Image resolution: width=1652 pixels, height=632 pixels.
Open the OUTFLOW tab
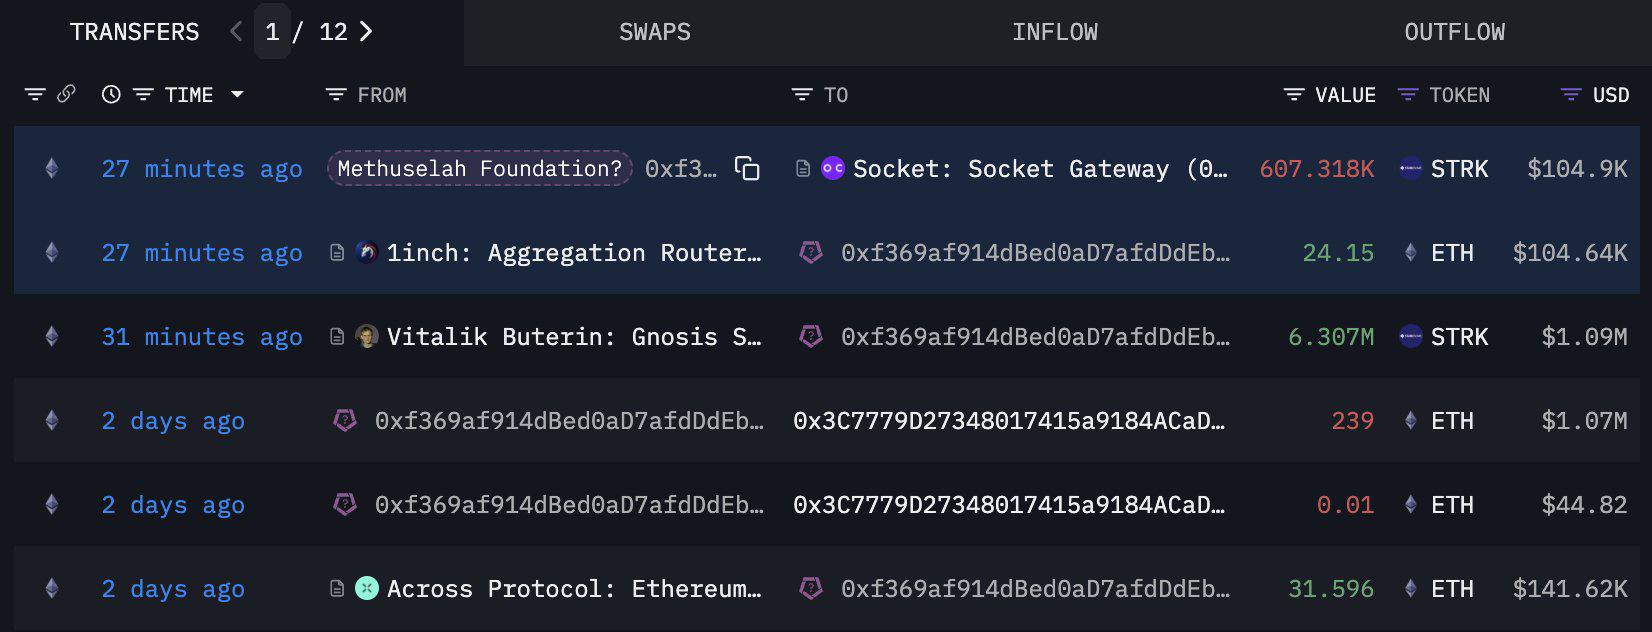click(x=1454, y=32)
